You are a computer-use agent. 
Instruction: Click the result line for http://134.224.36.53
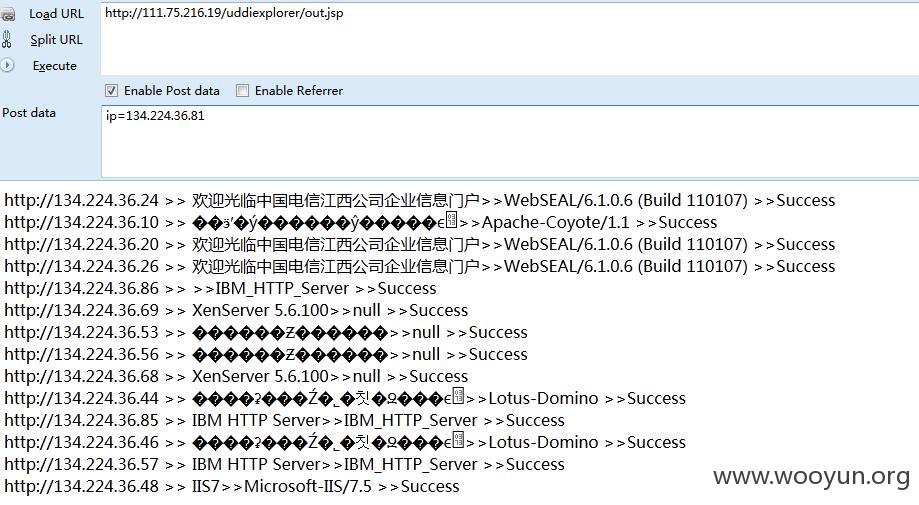pyautogui.click(x=266, y=332)
